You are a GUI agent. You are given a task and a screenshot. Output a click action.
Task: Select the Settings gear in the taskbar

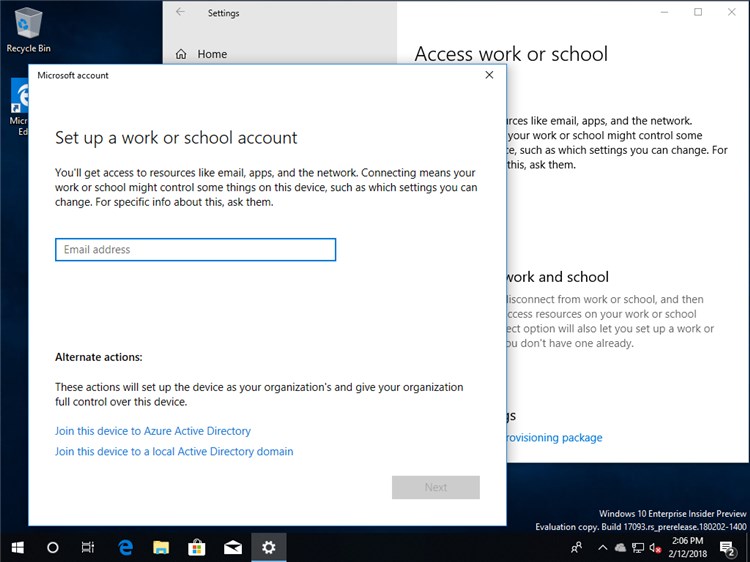tap(268, 547)
